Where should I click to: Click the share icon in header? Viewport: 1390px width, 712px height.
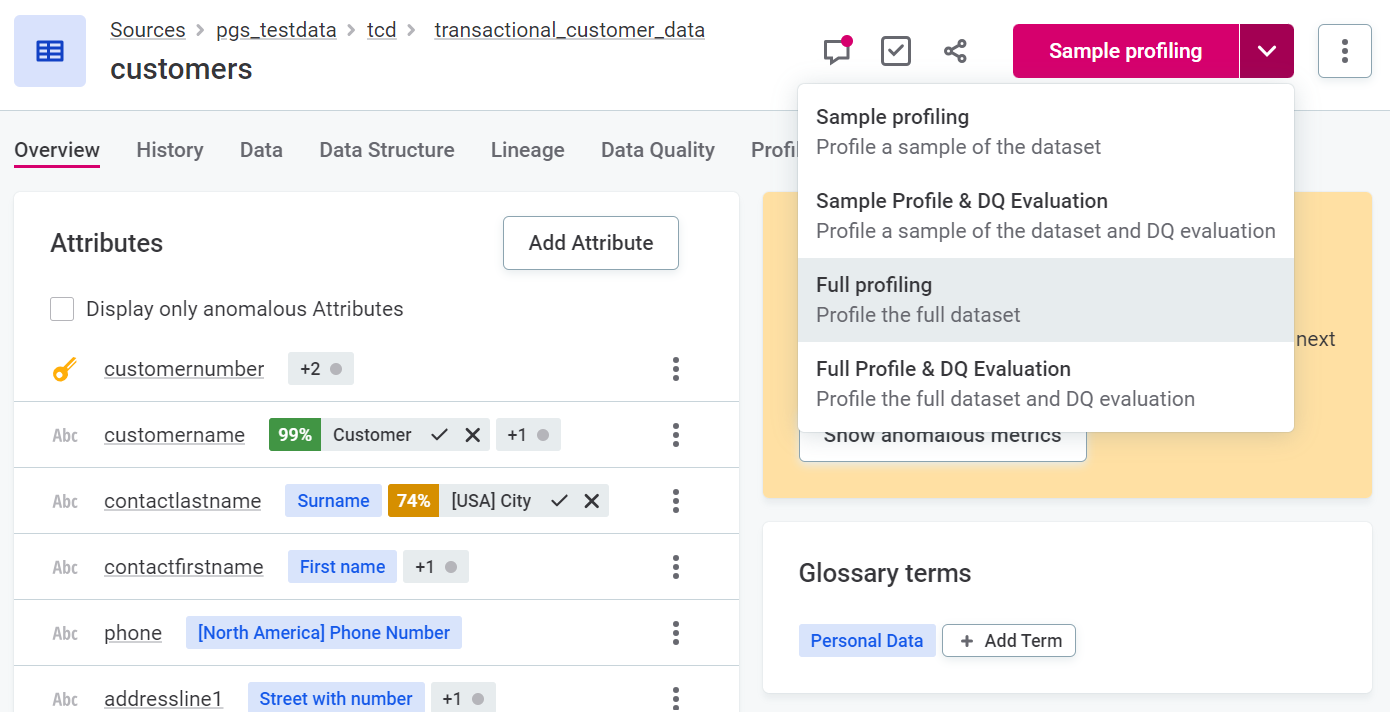[x=955, y=51]
